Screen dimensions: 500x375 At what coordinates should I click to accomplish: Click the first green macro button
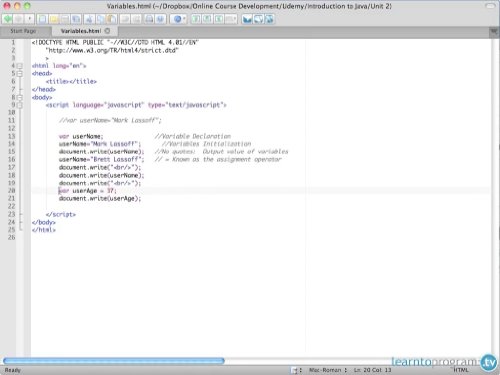[x=196, y=19]
